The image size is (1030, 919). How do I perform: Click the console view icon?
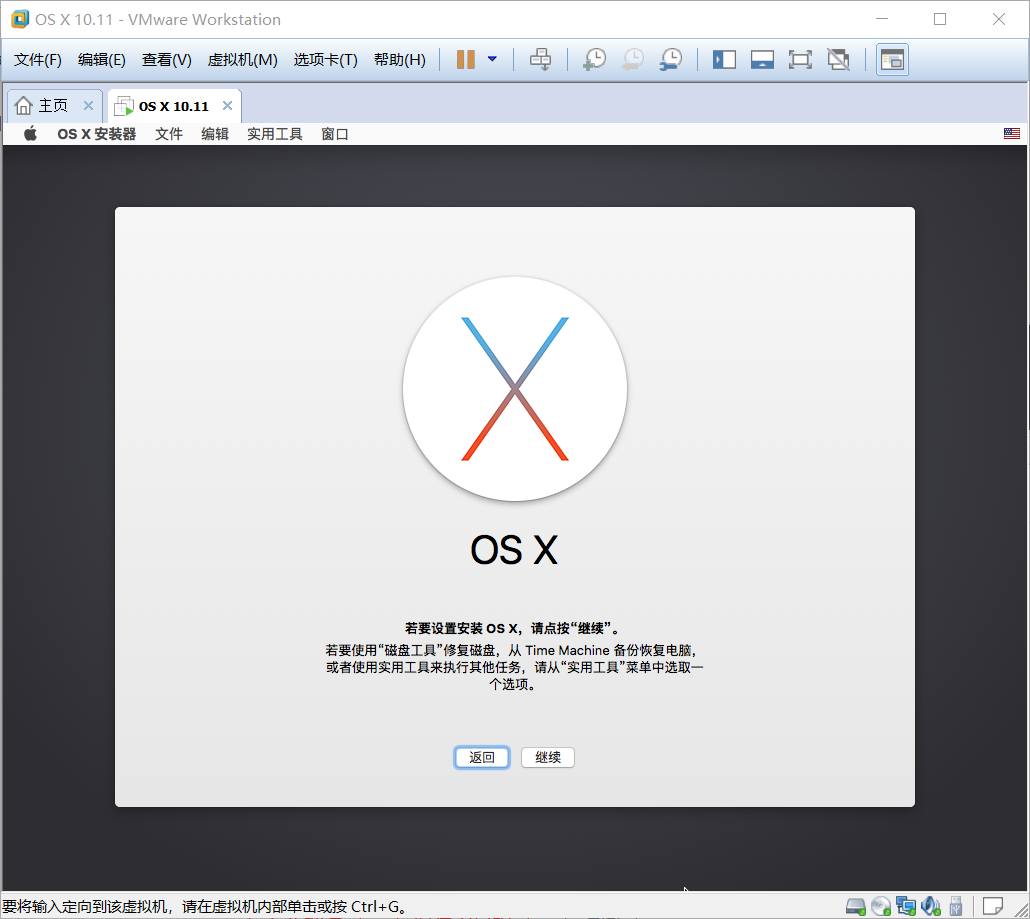(x=892, y=60)
